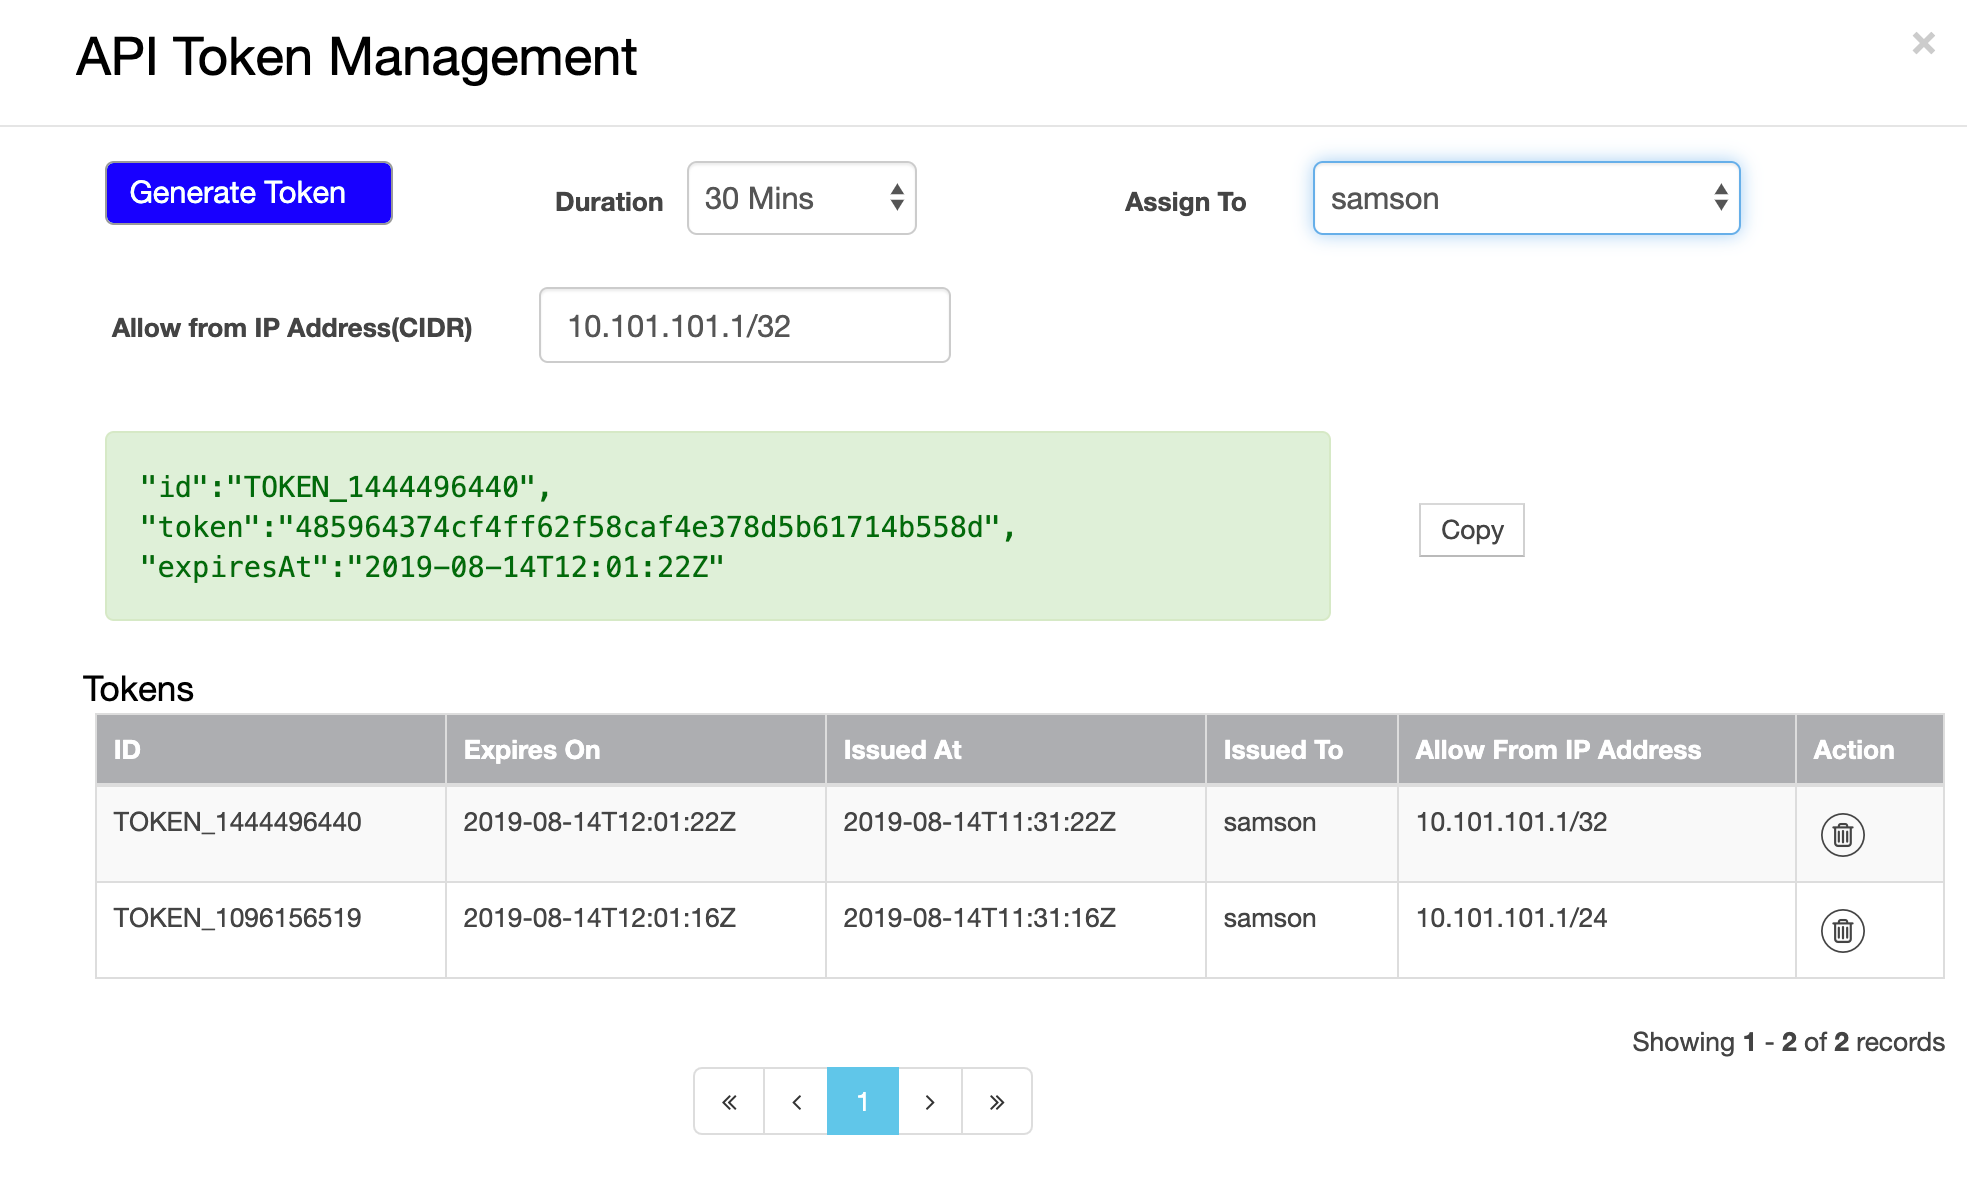Delete token TOKEN_1096156519 with trash icon
This screenshot has width=1967, height=1181.
pyautogui.click(x=1842, y=931)
